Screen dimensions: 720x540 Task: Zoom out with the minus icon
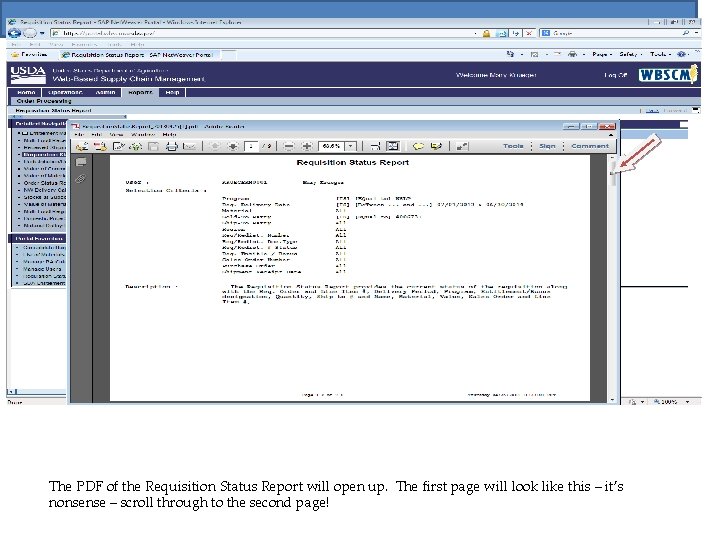pyautogui.click(x=289, y=147)
